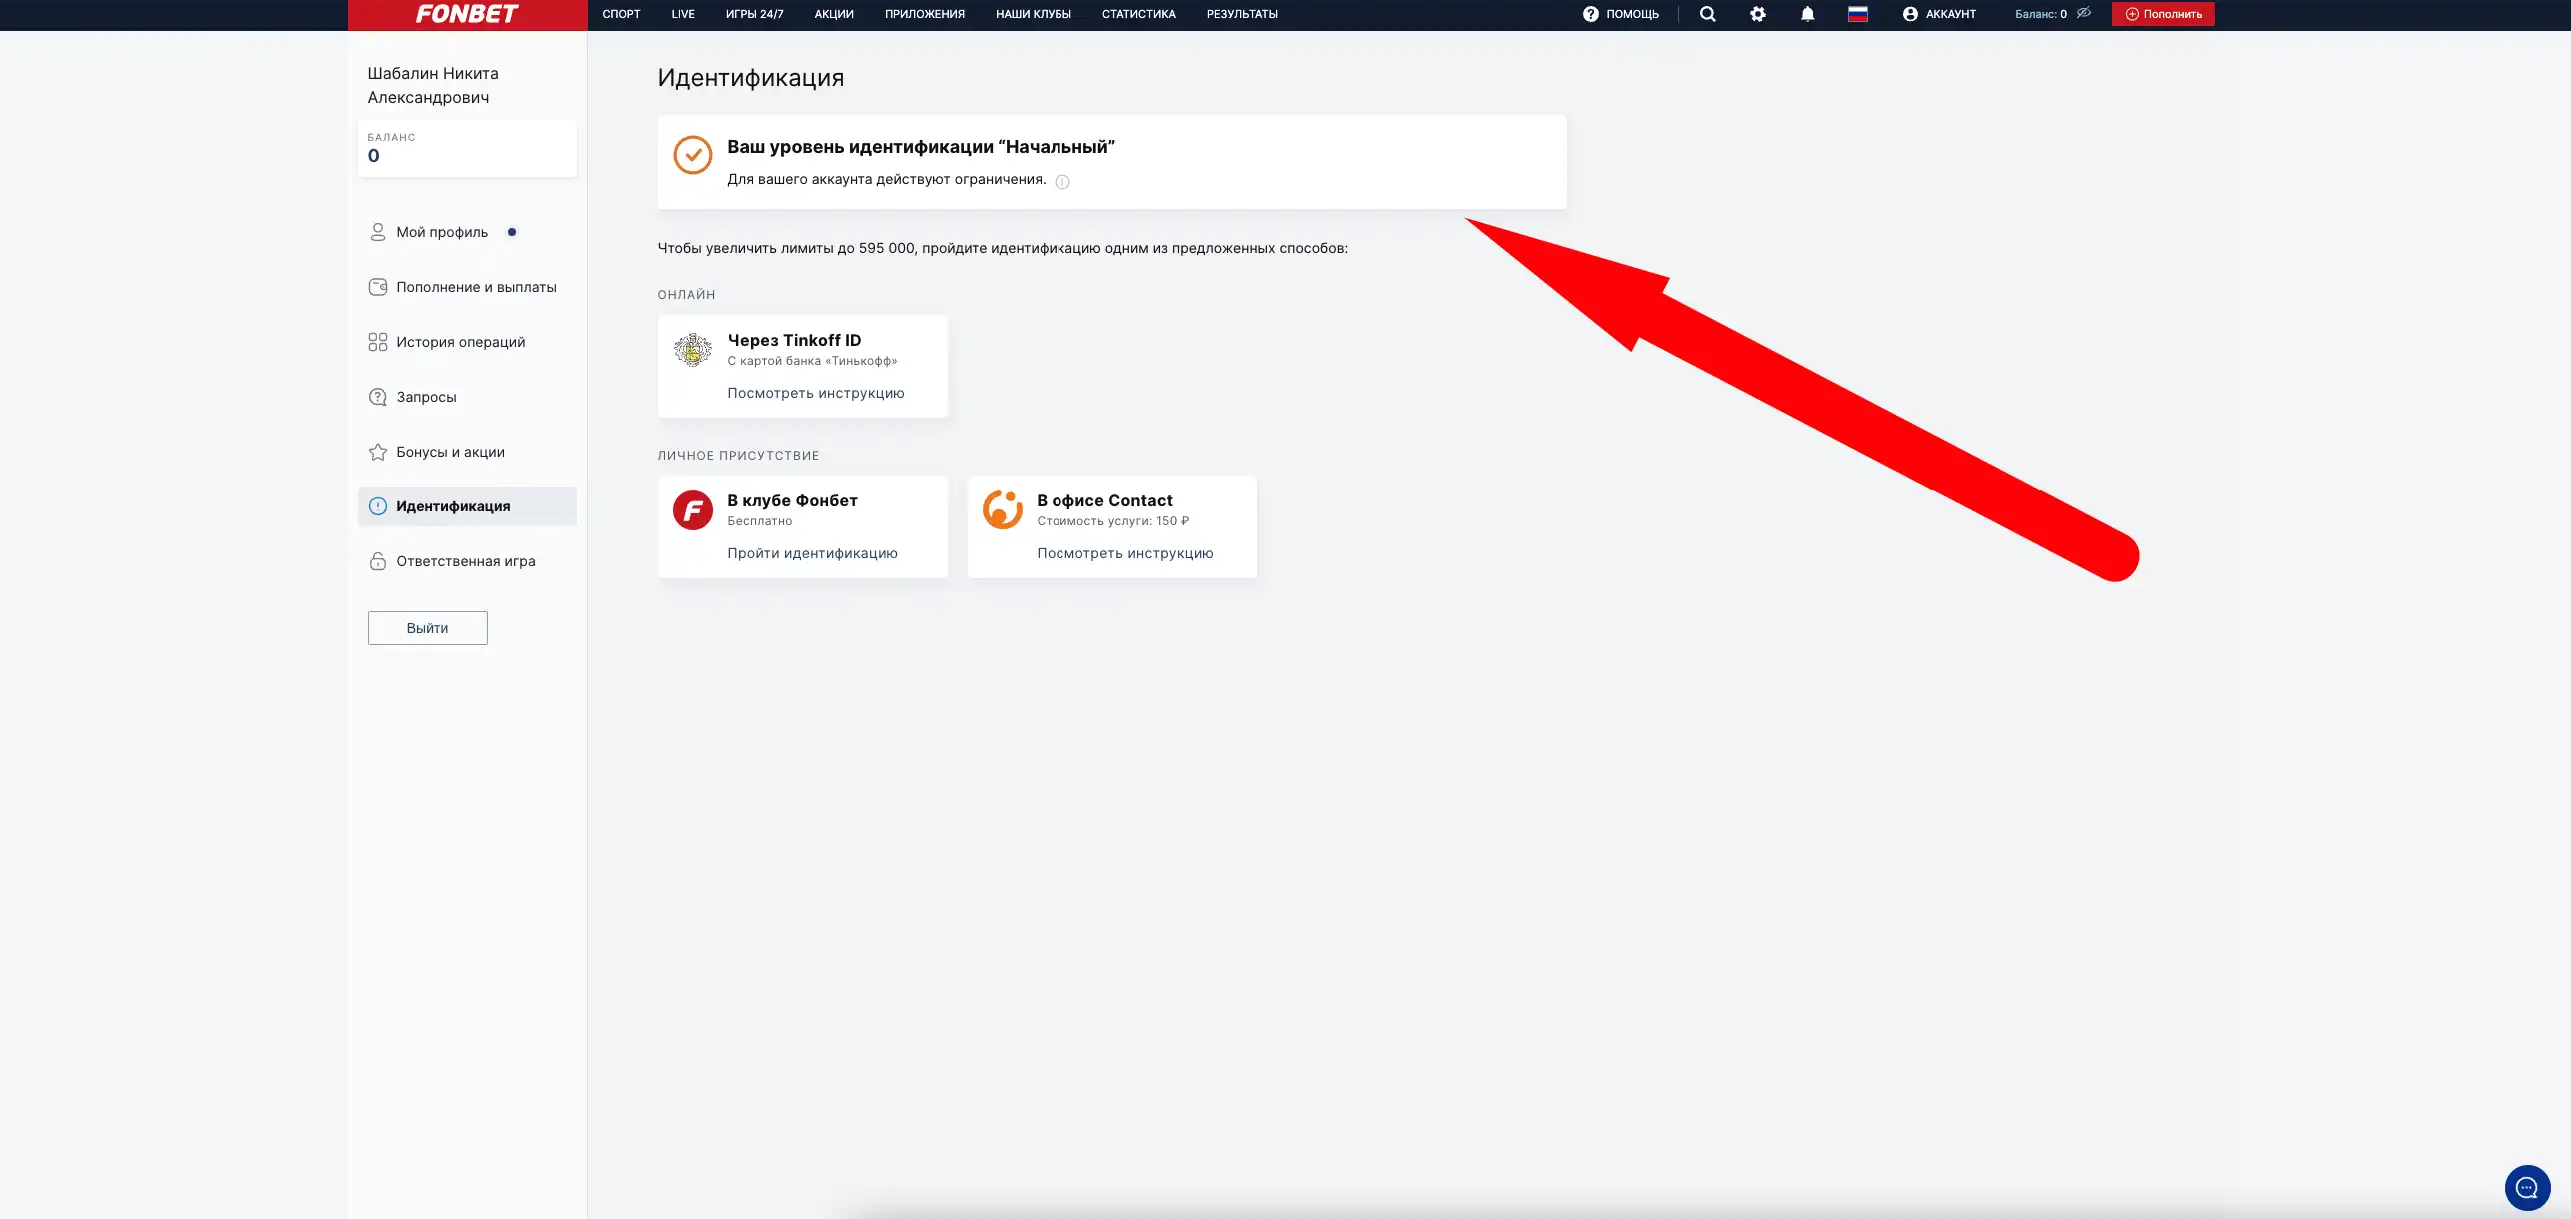Click Посмотреть инструкцию under Tinkoff ID
The width and height of the screenshot is (2571, 1219).
(x=815, y=393)
